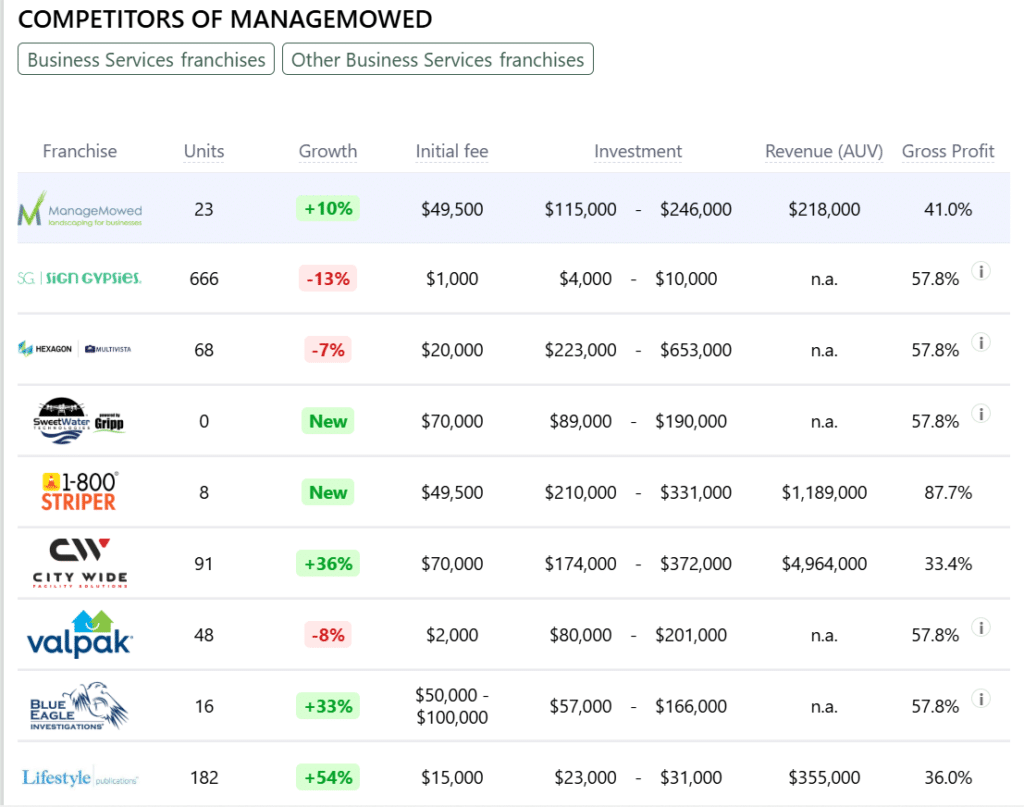Sort by the Units column header

tap(204, 151)
